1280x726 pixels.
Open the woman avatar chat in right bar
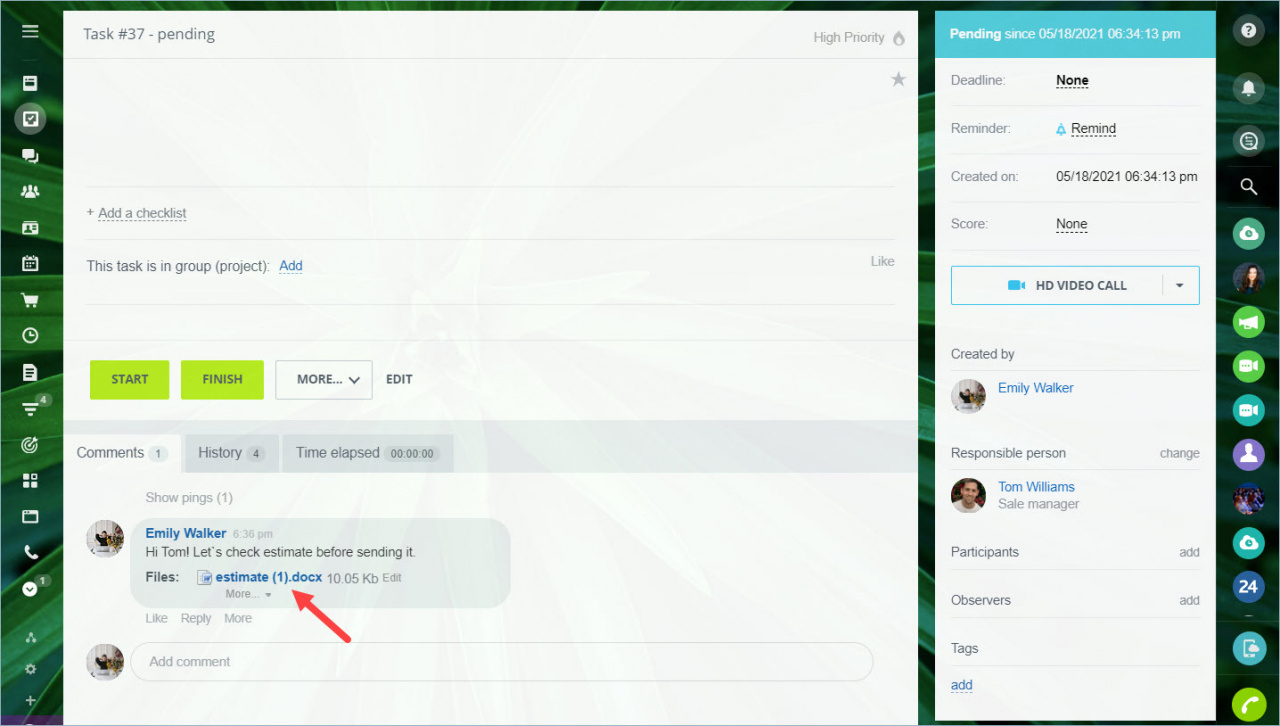click(1248, 278)
